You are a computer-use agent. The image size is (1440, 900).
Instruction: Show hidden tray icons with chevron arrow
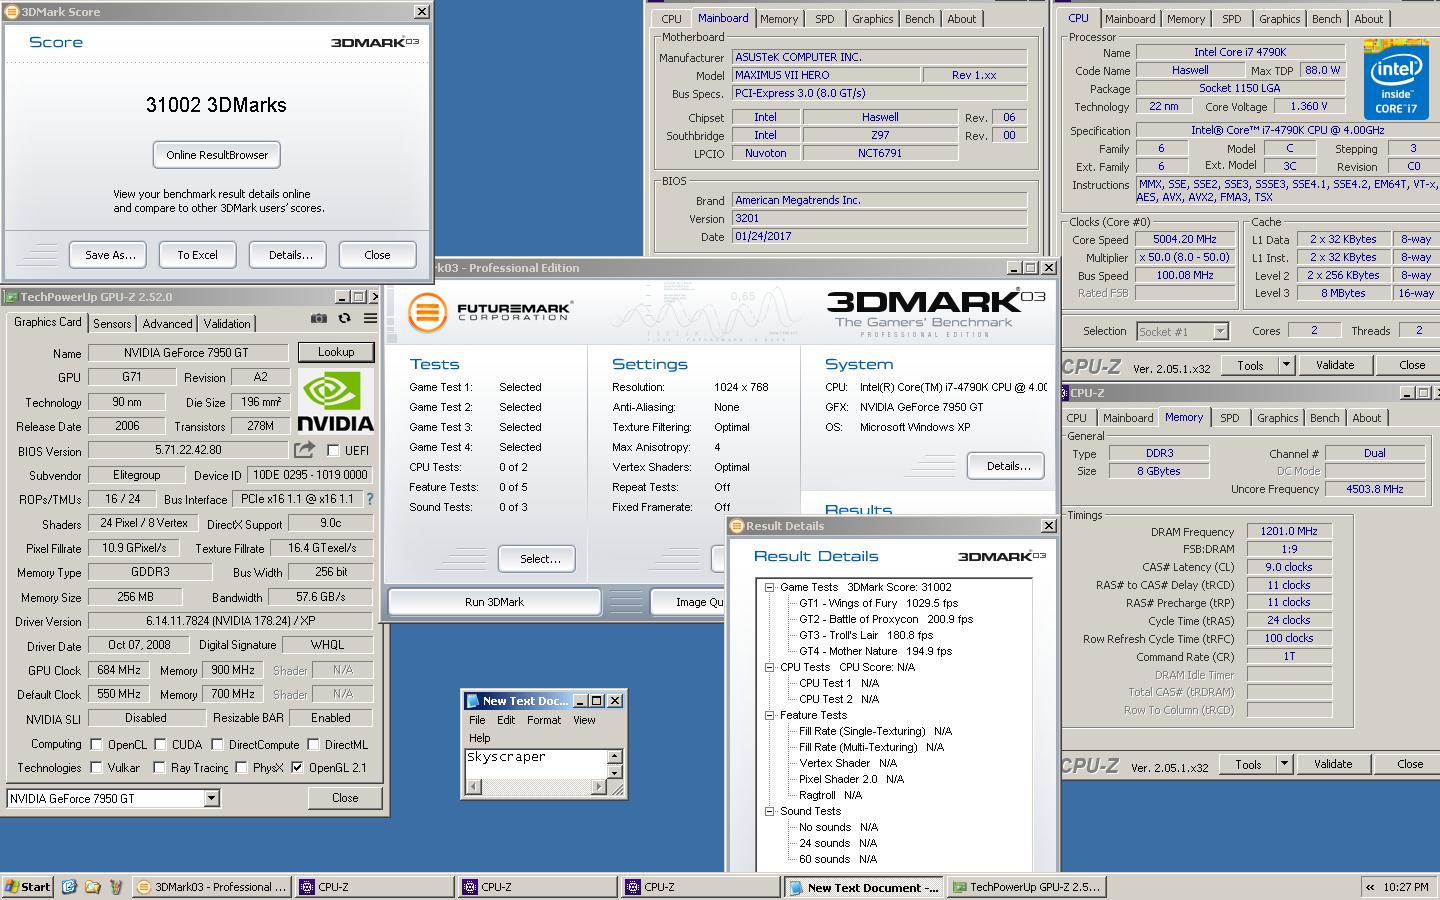click(1369, 887)
